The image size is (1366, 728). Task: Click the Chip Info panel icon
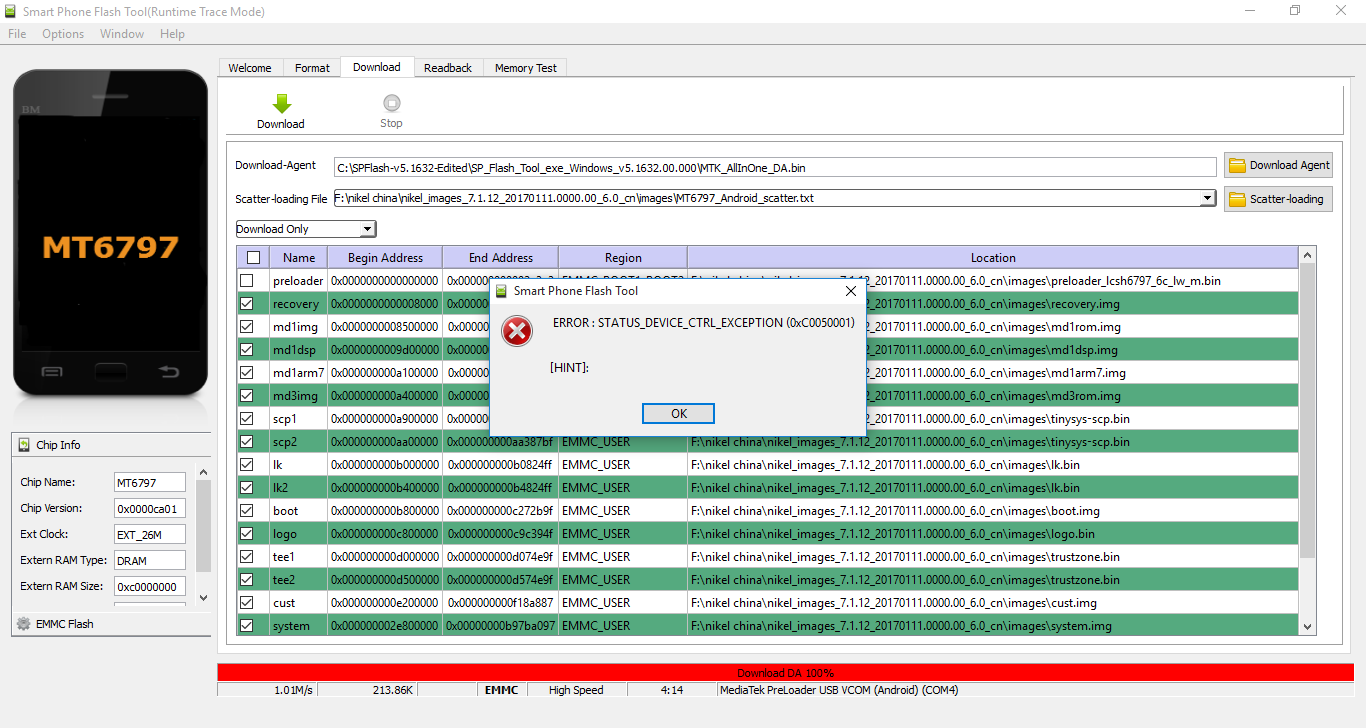(23, 445)
